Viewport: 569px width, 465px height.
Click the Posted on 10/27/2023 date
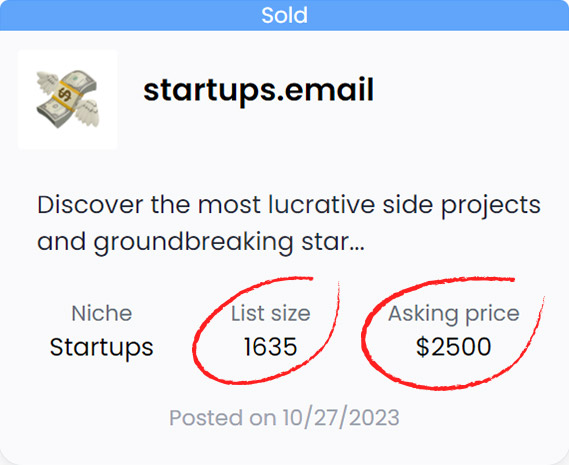[284, 417]
